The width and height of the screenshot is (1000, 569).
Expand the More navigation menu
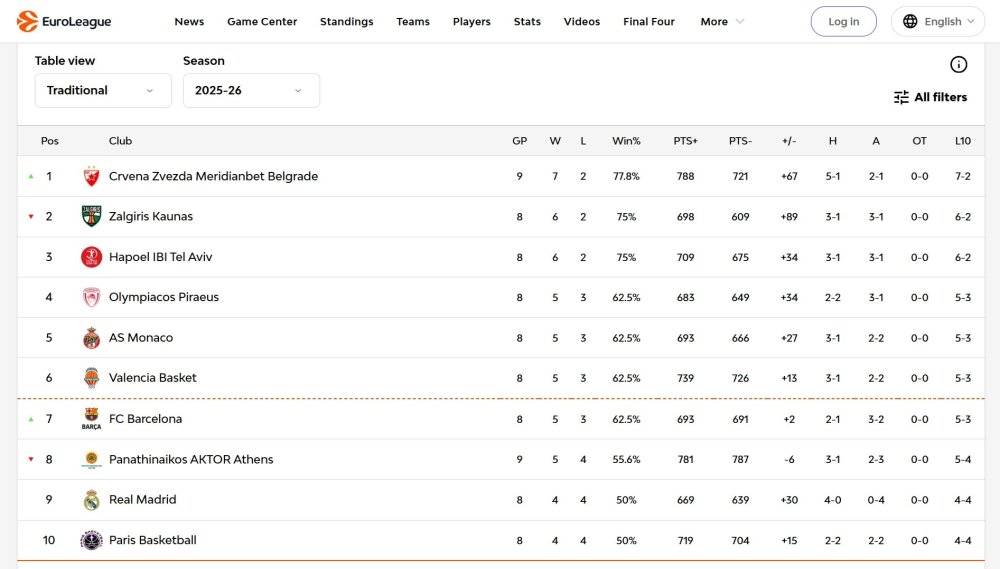click(722, 21)
